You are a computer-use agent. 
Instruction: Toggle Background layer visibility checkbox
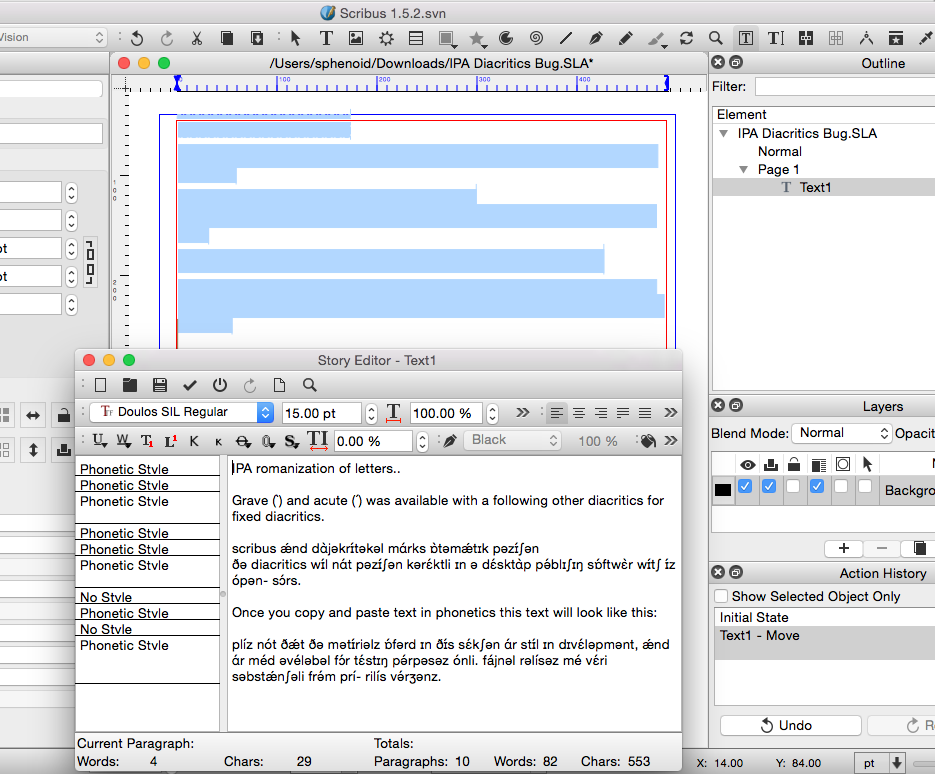(x=746, y=487)
